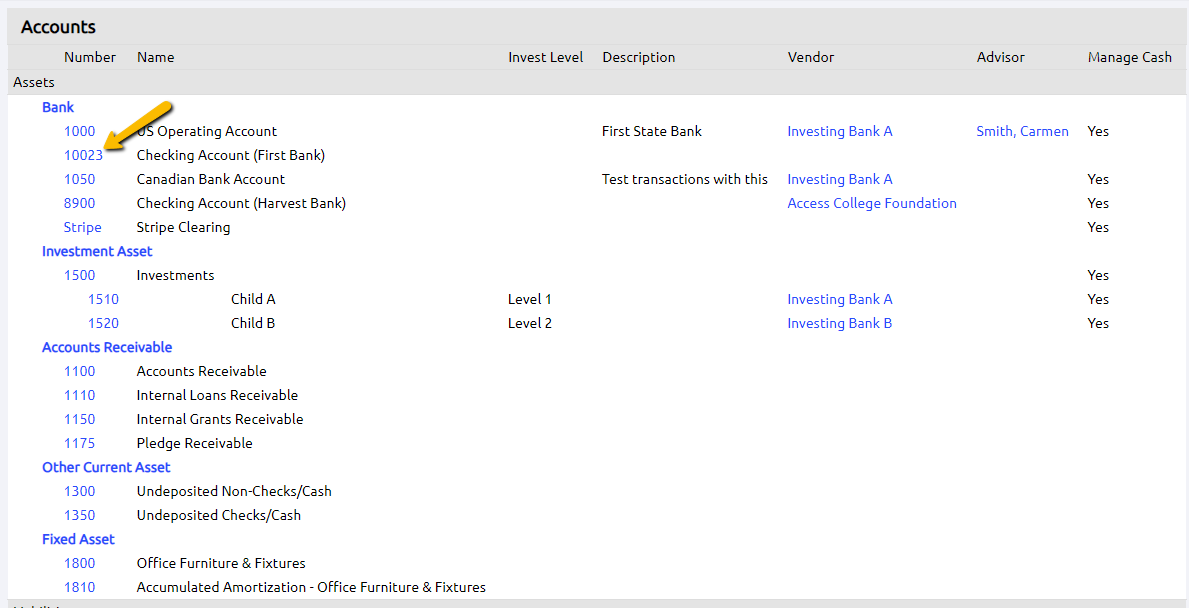
Task: Open the Stripe Clearing account
Action: [82, 227]
